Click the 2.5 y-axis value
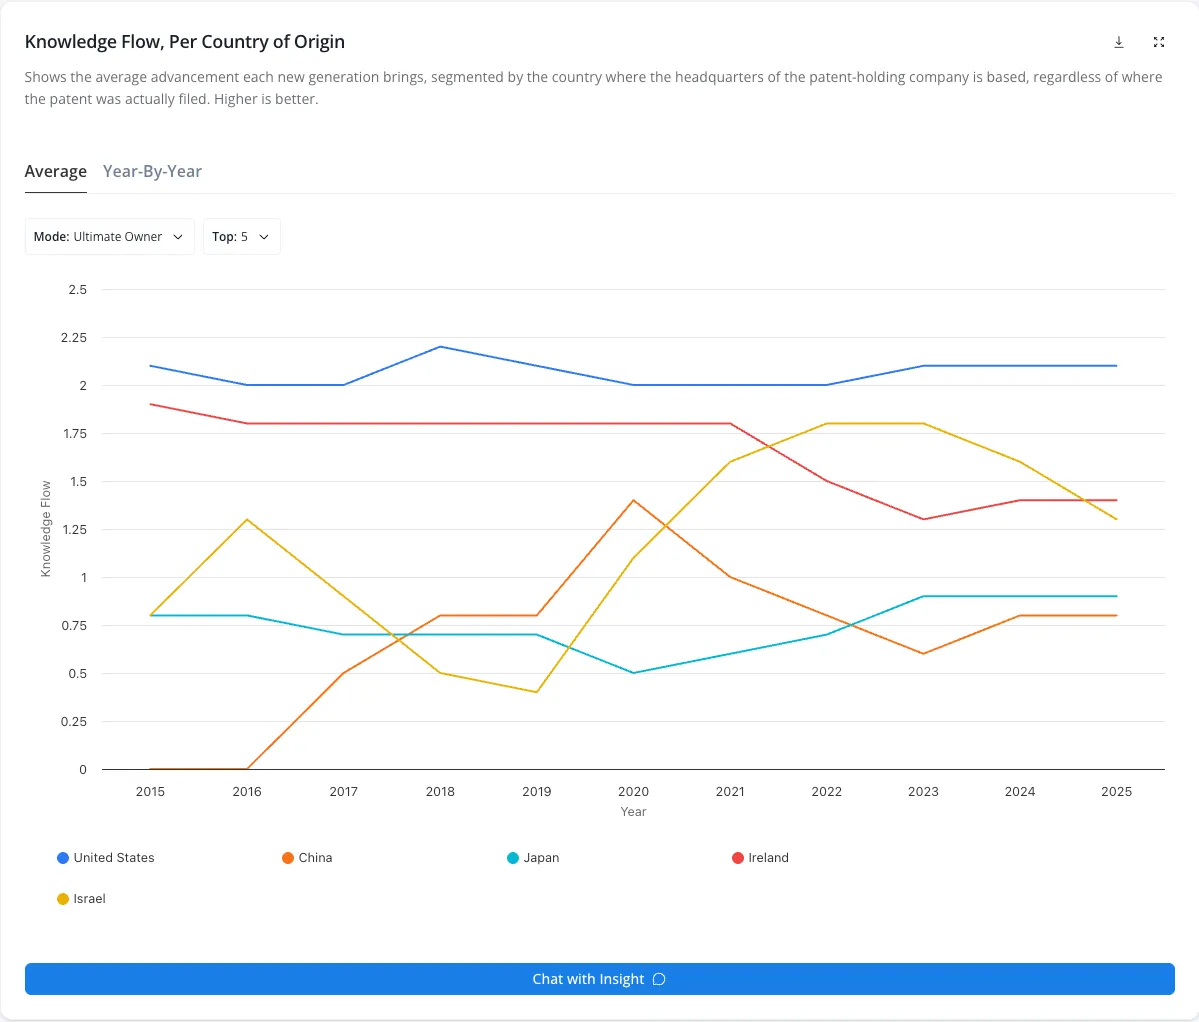Viewport: 1199px width, 1022px height. (78, 290)
